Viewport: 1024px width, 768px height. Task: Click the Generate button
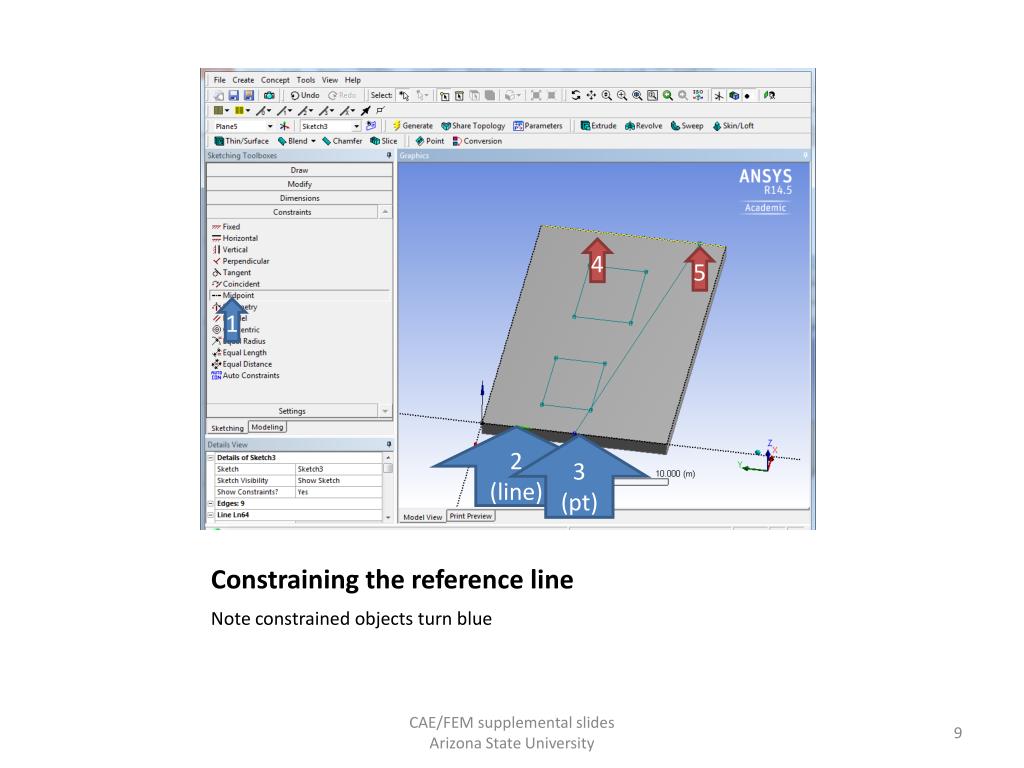412,126
